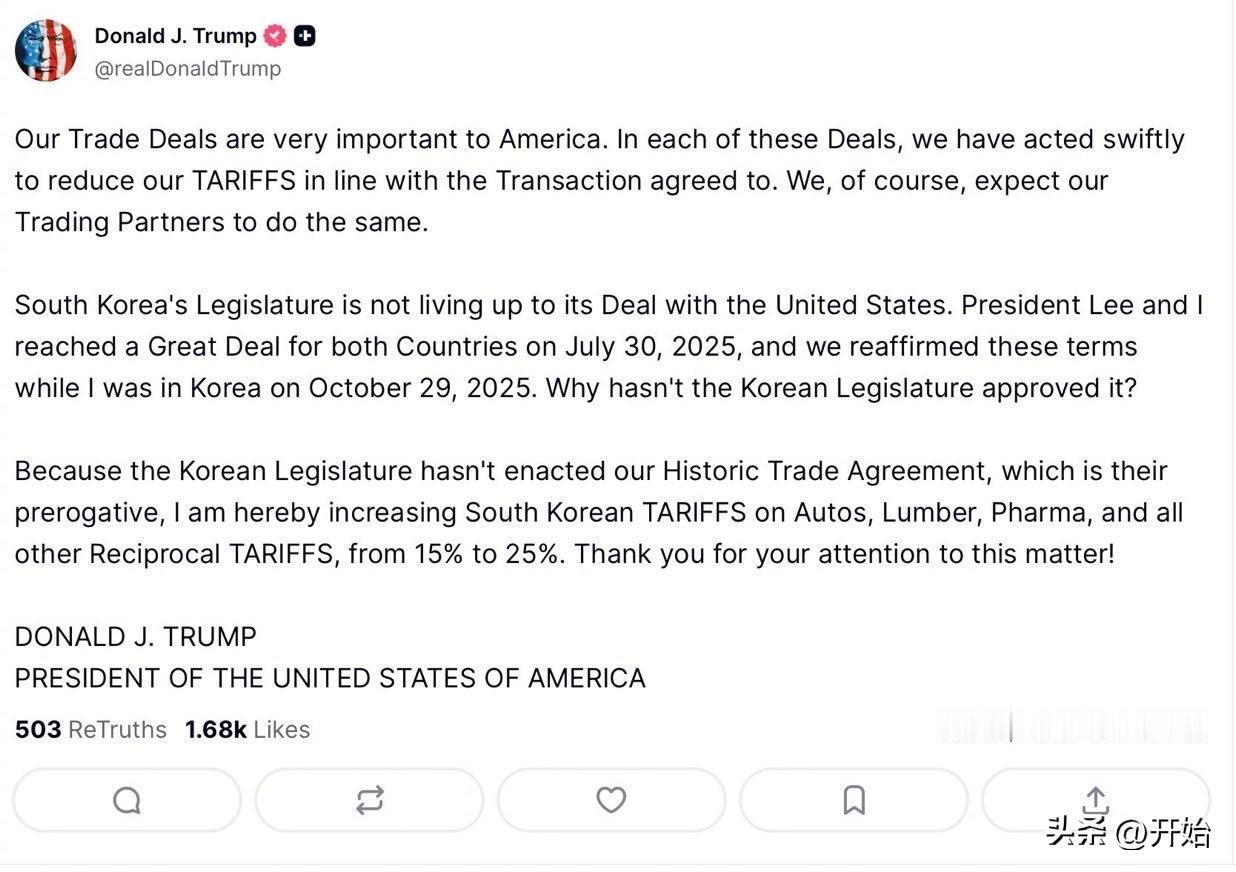Open the share menu from the upload arrow

click(1095, 800)
